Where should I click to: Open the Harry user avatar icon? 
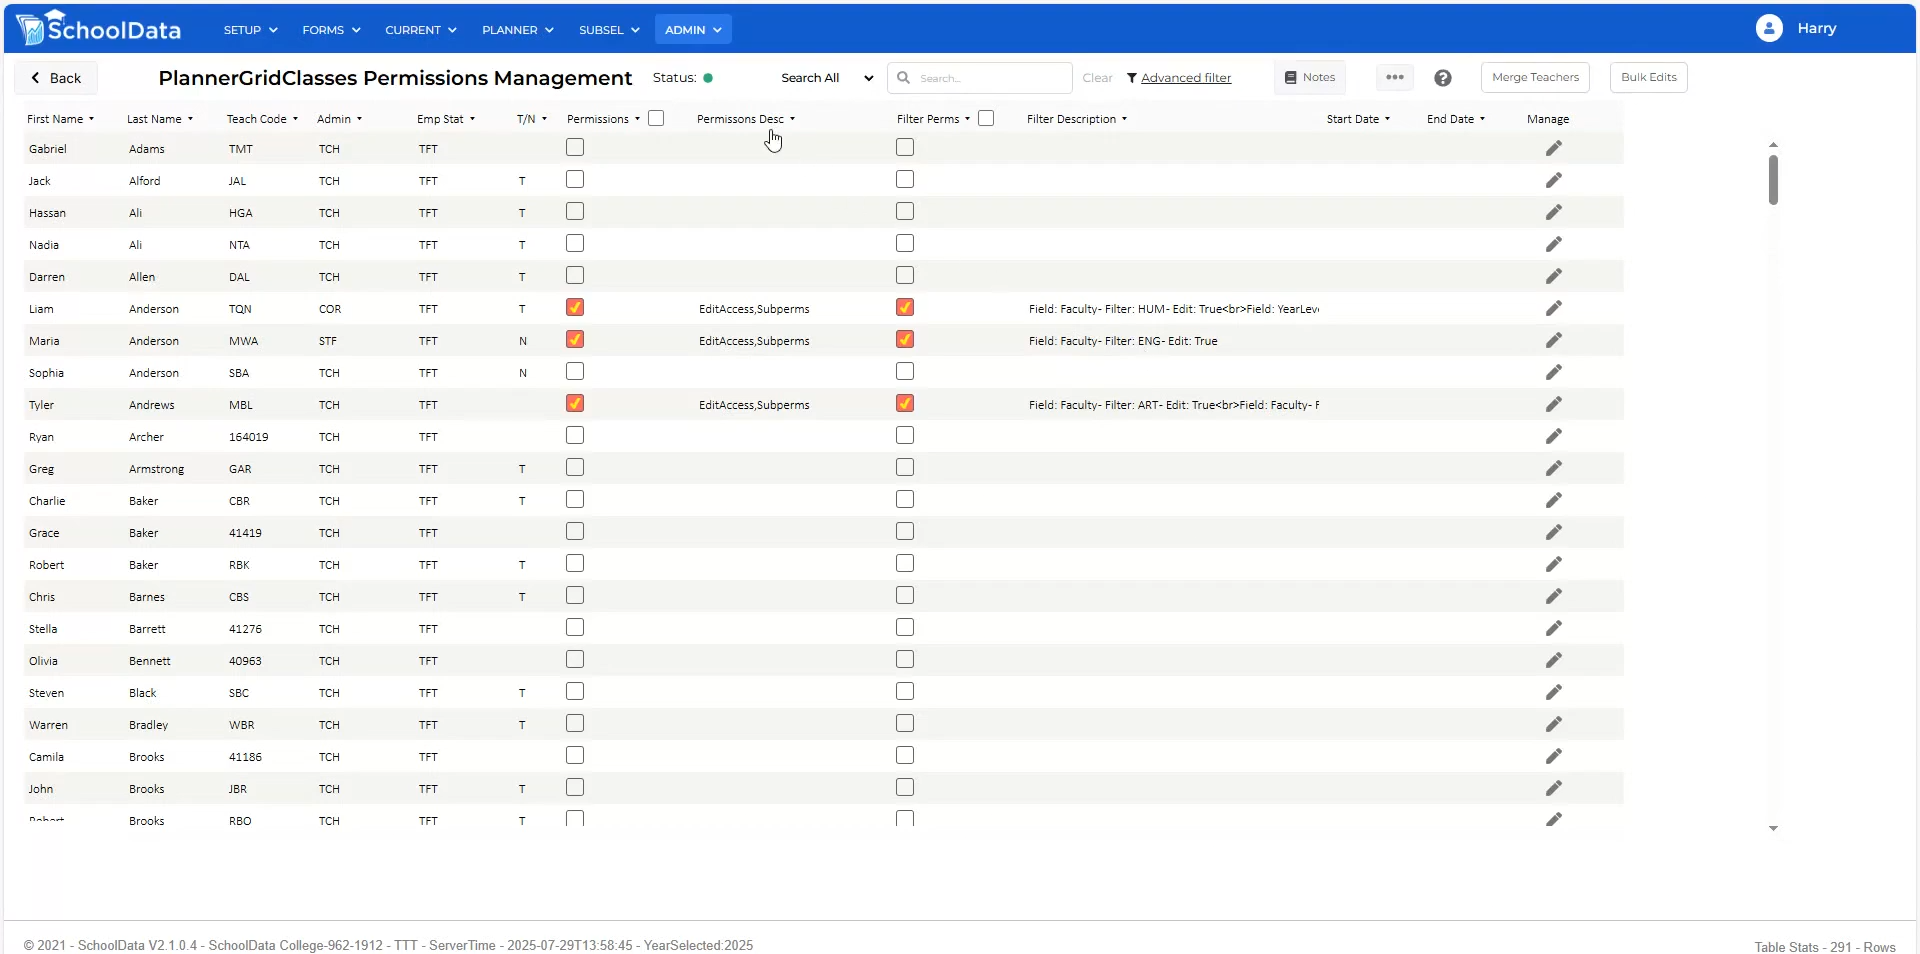(1769, 28)
